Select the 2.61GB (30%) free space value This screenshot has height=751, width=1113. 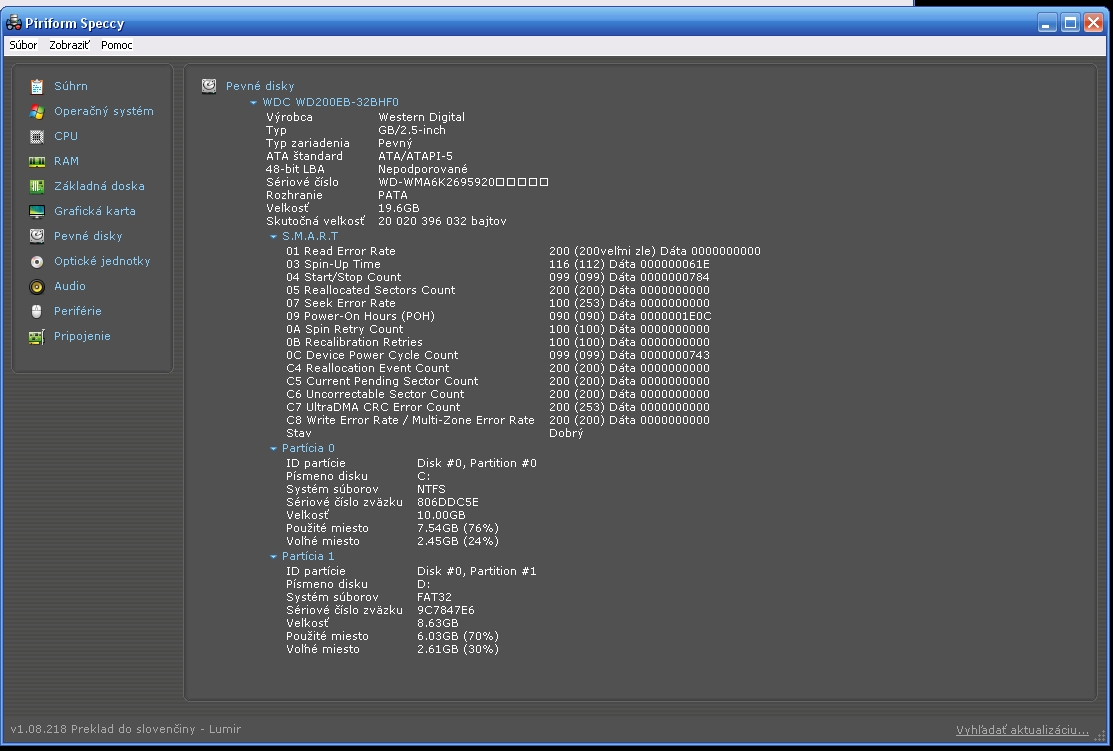(x=457, y=649)
